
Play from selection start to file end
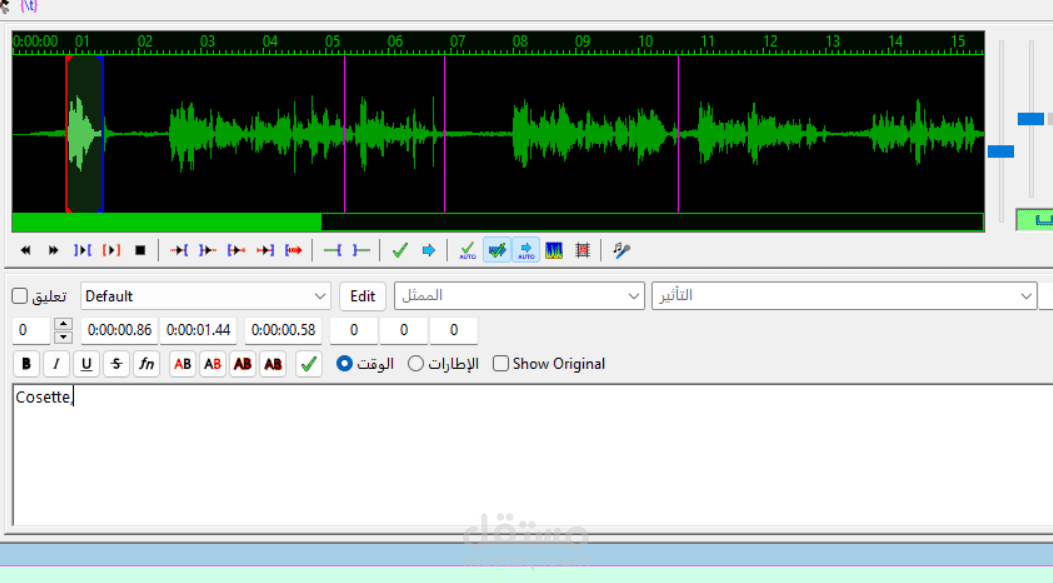click(293, 251)
